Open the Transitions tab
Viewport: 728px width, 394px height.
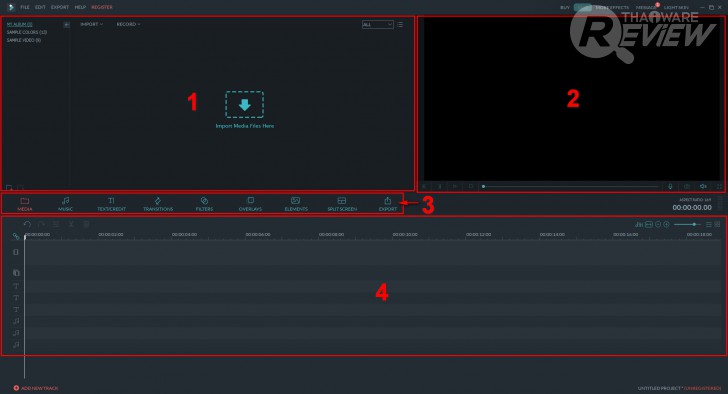click(158, 204)
